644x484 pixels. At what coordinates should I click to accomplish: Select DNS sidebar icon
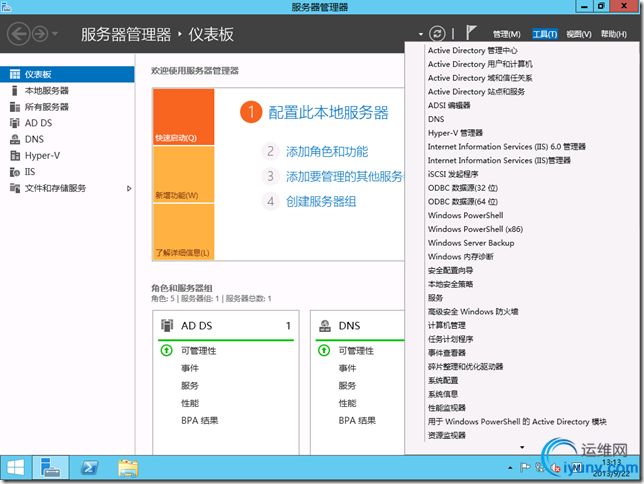pos(15,139)
